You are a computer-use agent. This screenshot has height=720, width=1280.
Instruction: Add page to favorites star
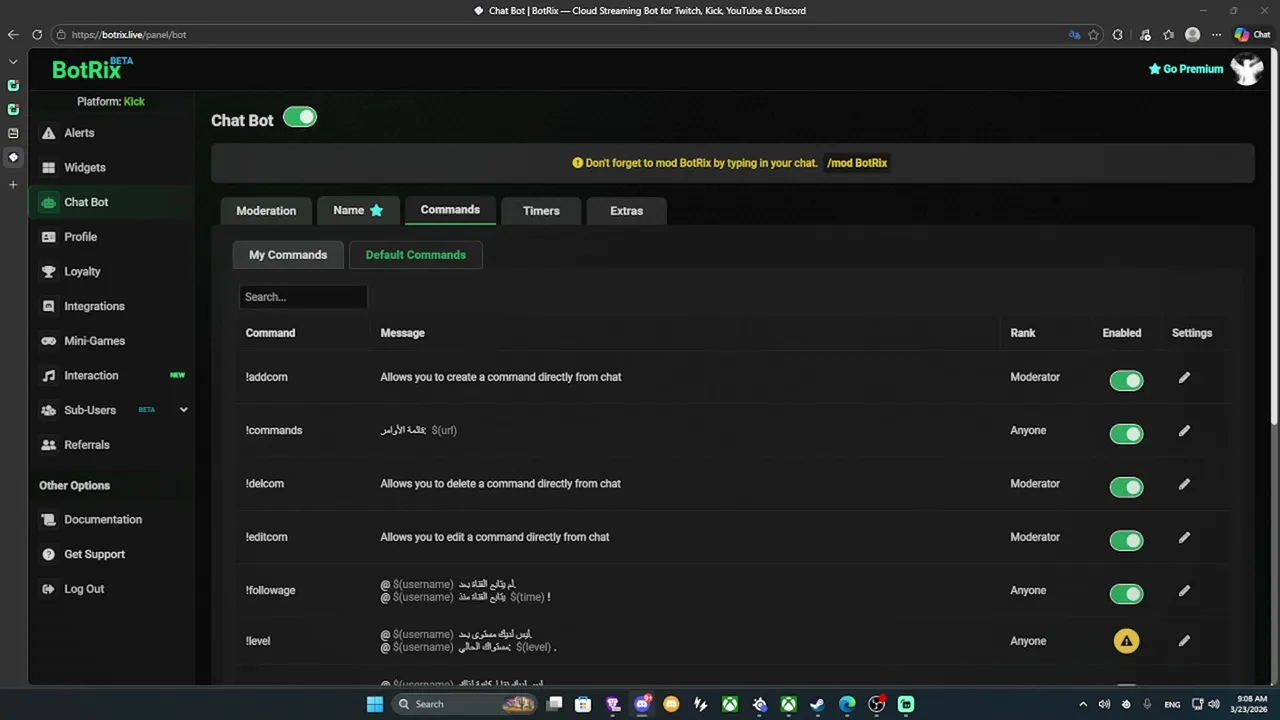point(1094,34)
